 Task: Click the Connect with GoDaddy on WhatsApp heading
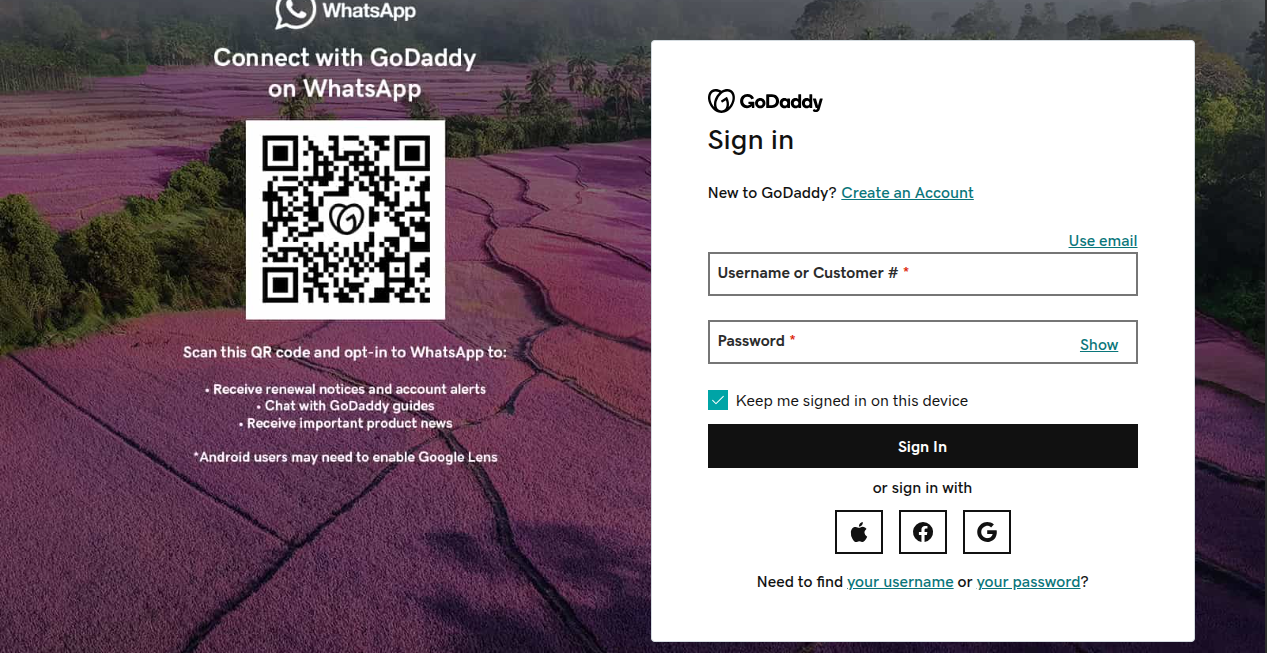click(x=345, y=72)
